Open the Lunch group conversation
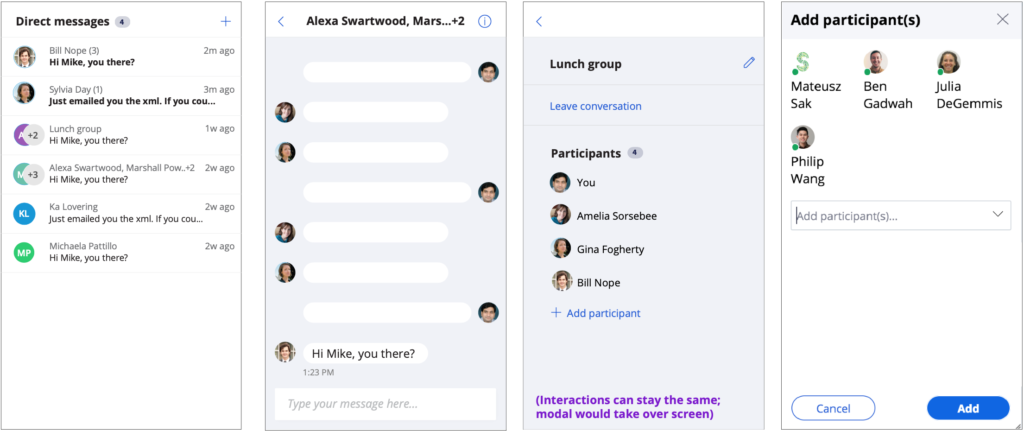This screenshot has width=1024, height=431. click(x=121, y=135)
